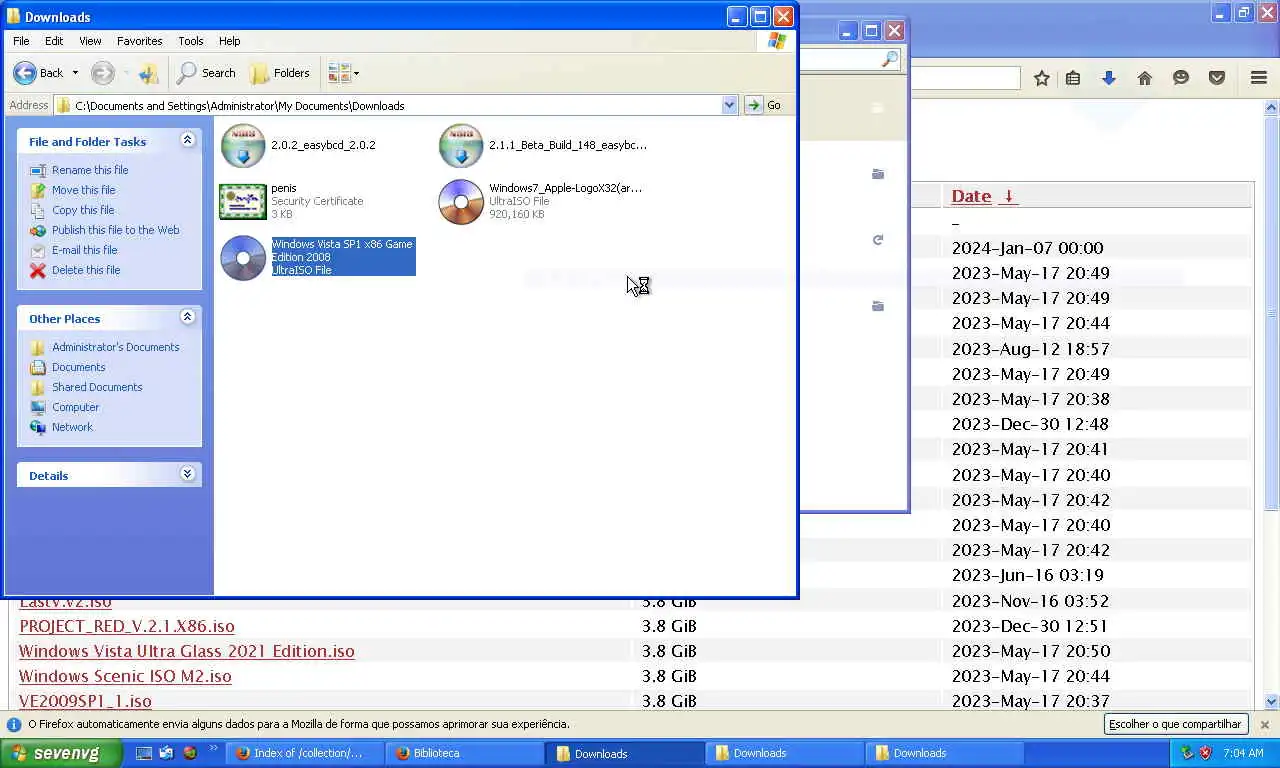Click the red X Delete this file icon
The width and height of the screenshot is (1280, 768).
coord(38,270)
